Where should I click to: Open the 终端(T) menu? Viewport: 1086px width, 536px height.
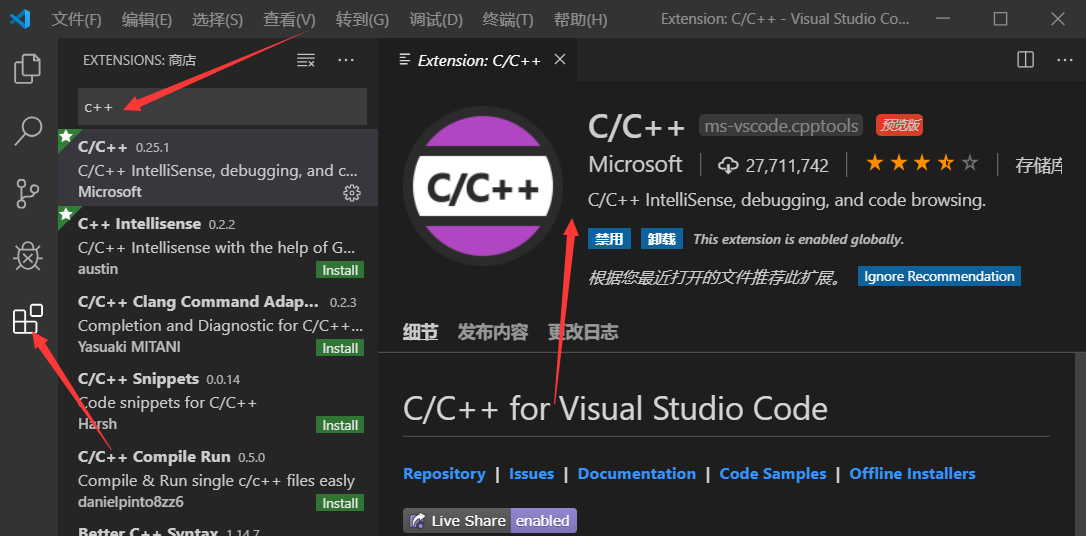tap(507, 19)
